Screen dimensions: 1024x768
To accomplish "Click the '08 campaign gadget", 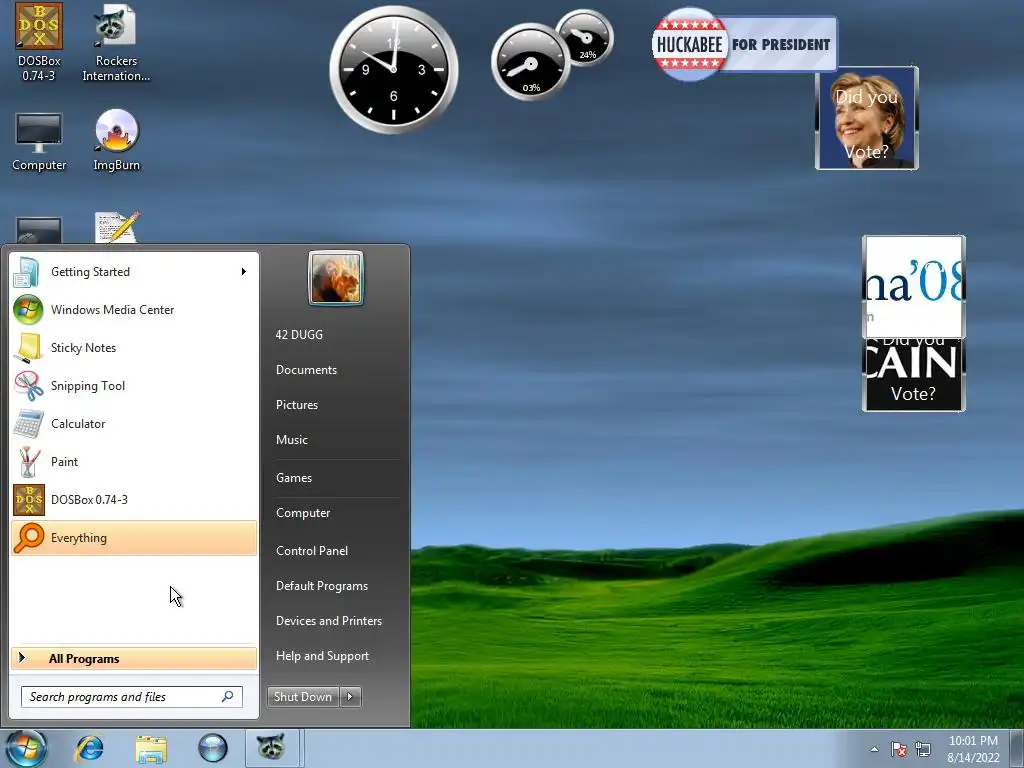I will click(x=914, y=287).
